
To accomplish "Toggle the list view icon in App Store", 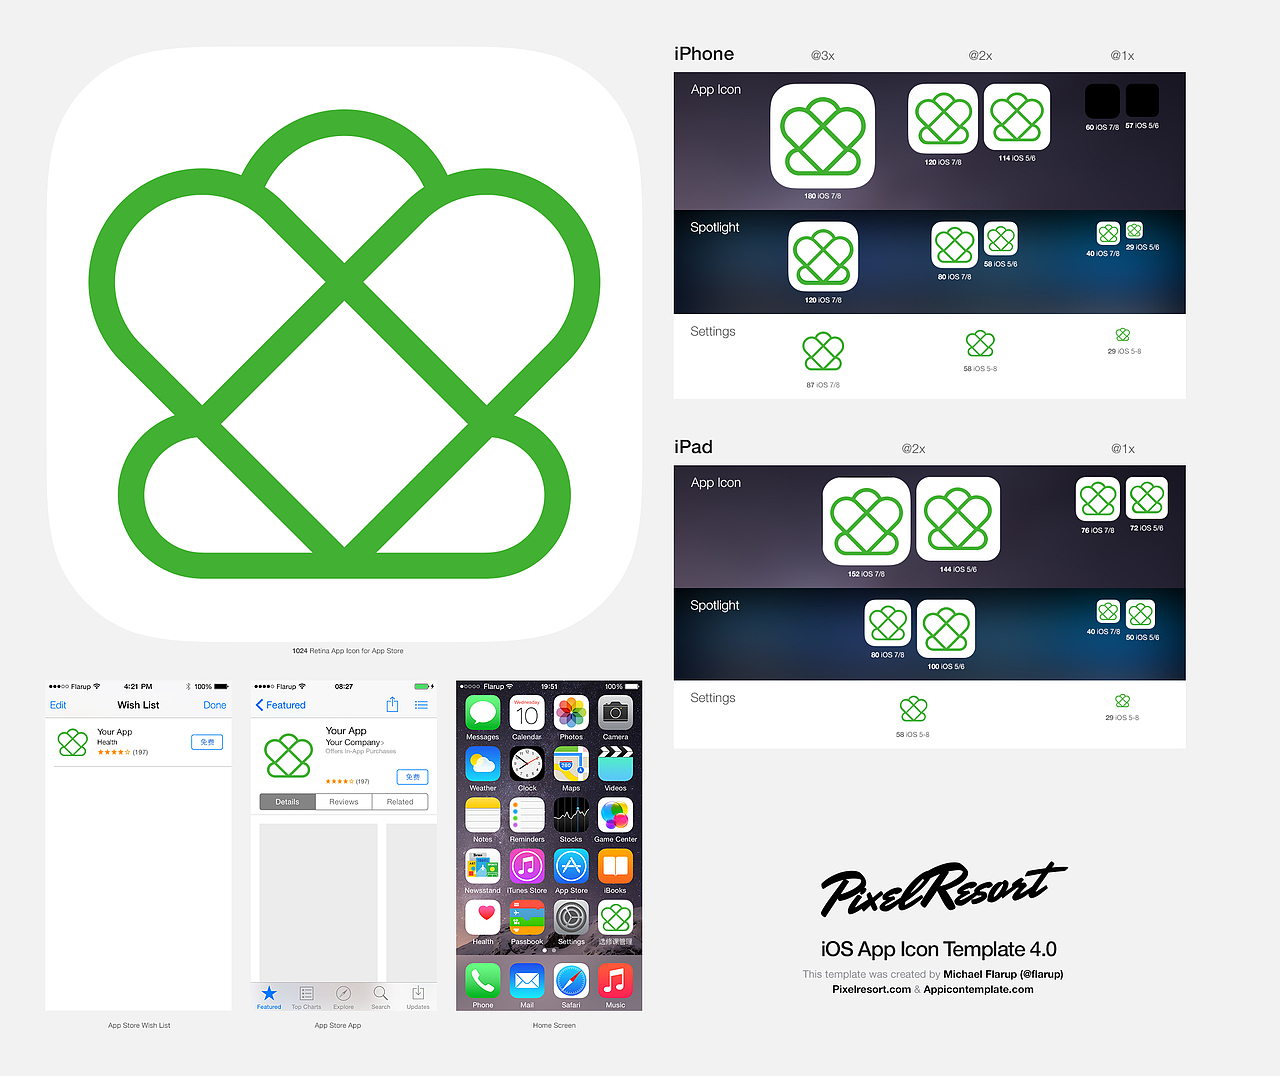I will pyautogui.click(x=421, y=704).
